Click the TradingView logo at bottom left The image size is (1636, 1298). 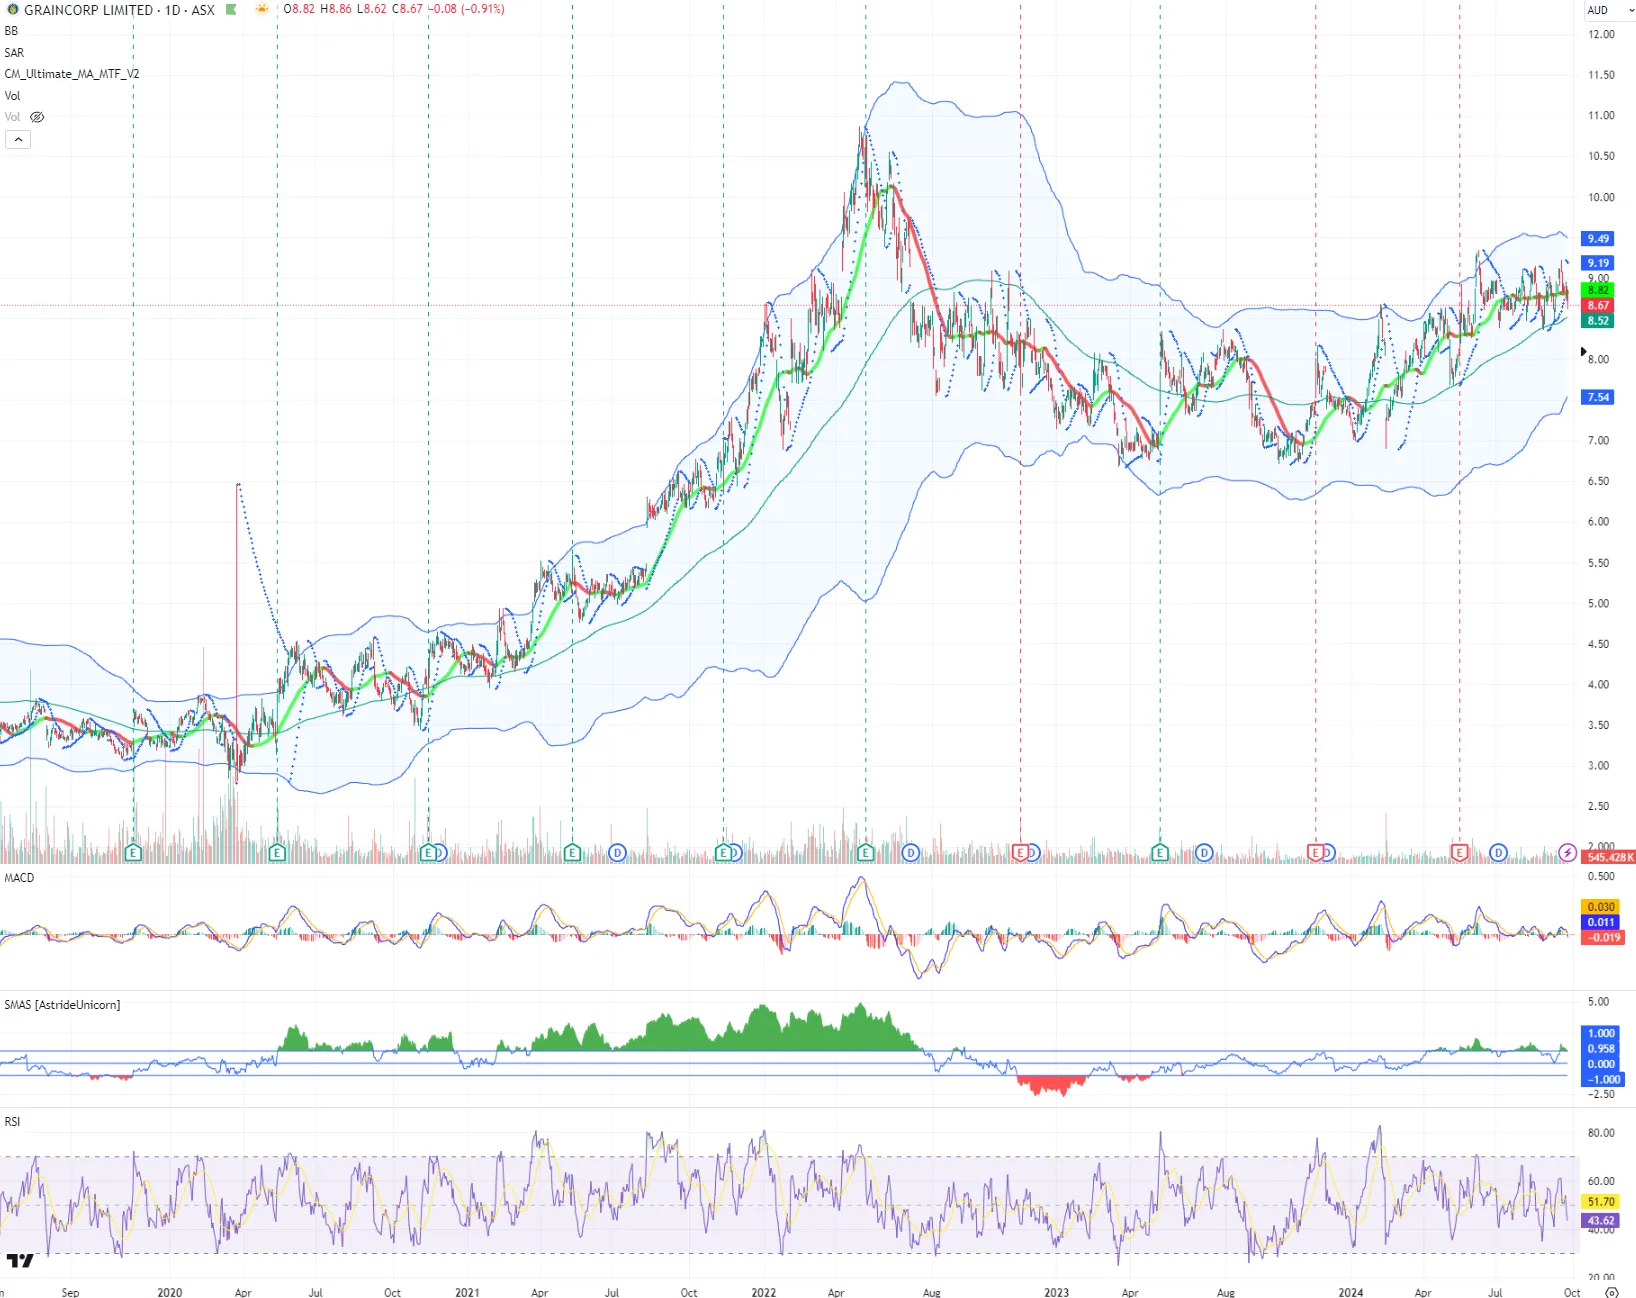coord(20,1260)
